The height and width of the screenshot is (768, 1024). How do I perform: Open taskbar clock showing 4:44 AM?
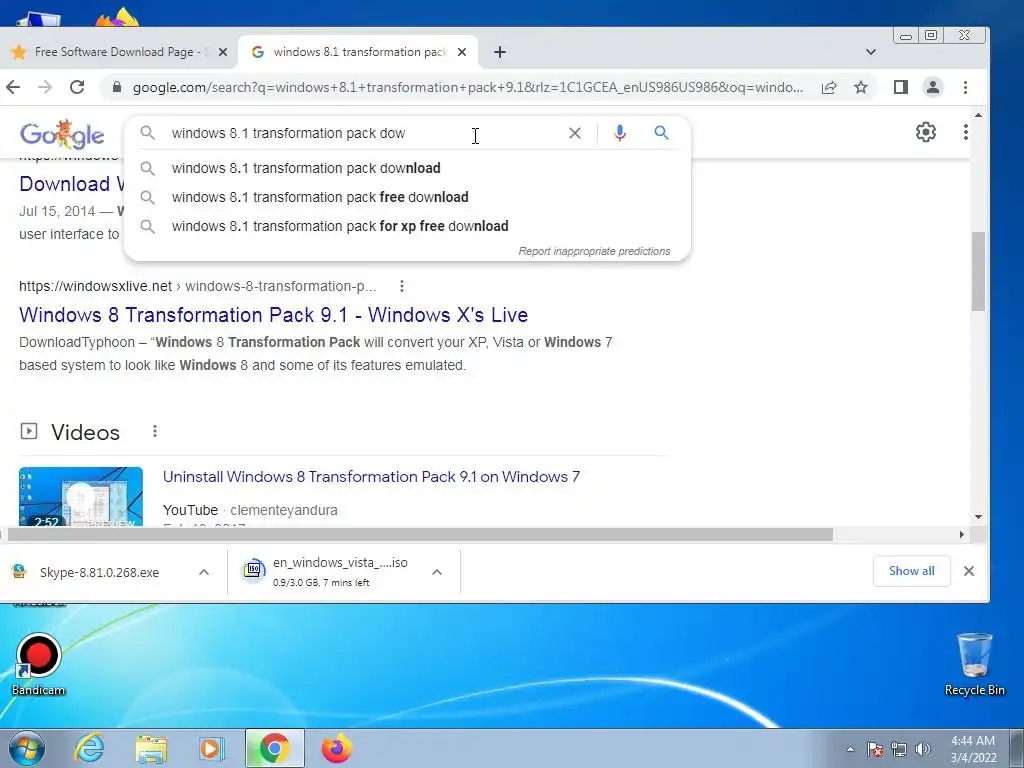(973, 749)
